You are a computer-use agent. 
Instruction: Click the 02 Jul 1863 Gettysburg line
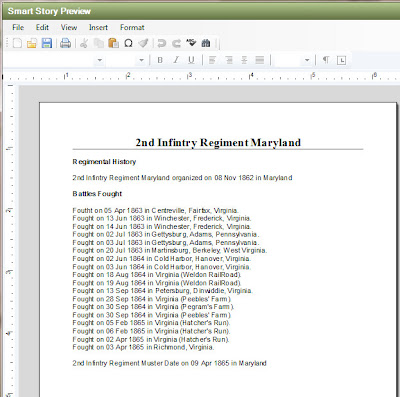[x=166, y=234]
